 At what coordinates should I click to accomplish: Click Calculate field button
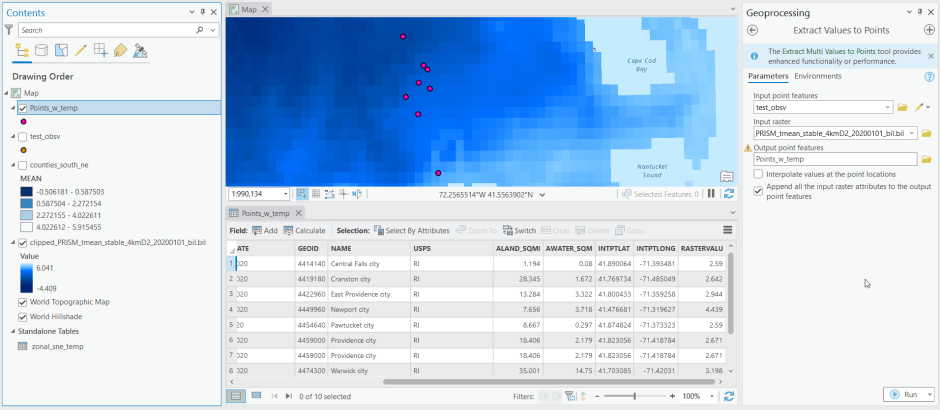[x=304, y=230]
